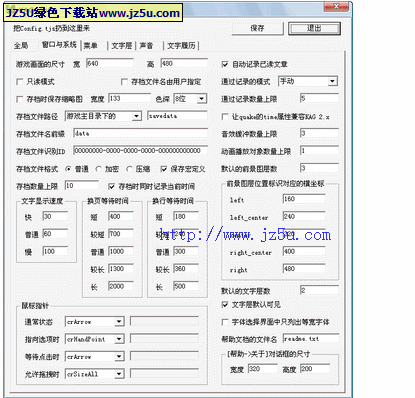Check the quake time KAG 2.x compatibility box
The width and height of the screenshot is (415, 398).
click(225, 117)
